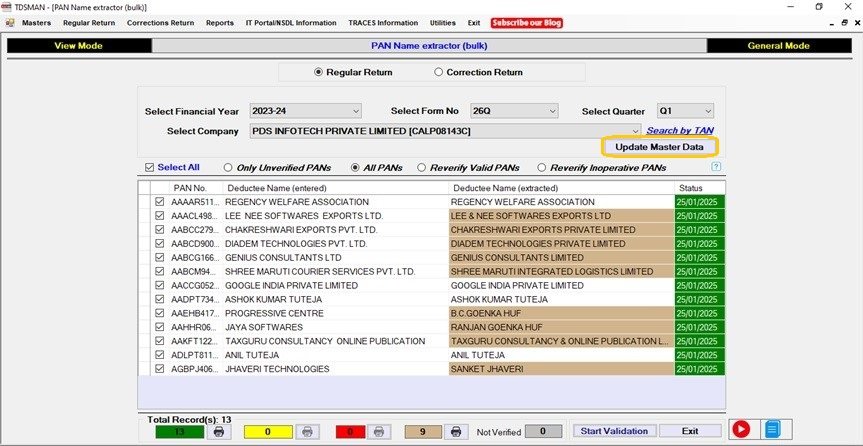Image resolution: width=863 pixels, height=446 pixels.
Task: Click the green count's print icon
Action: 219,432
